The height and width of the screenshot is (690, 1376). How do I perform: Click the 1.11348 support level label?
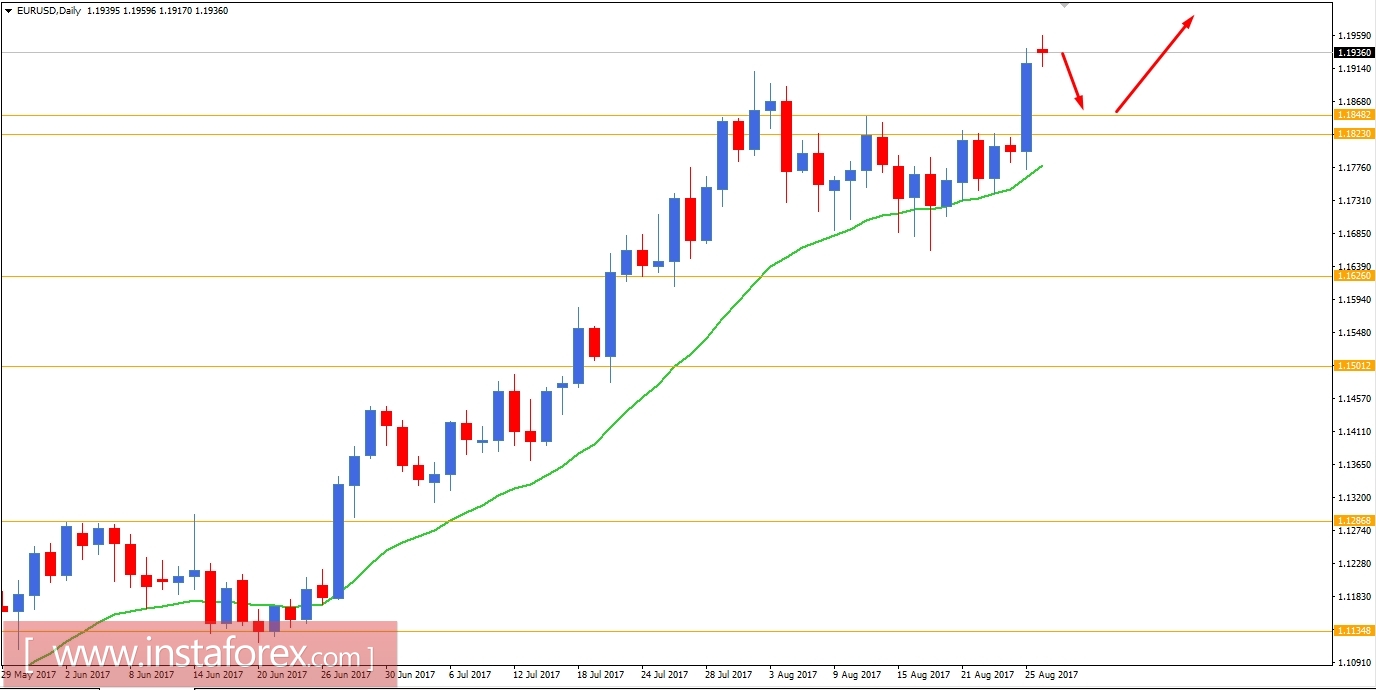point(1355,630)
